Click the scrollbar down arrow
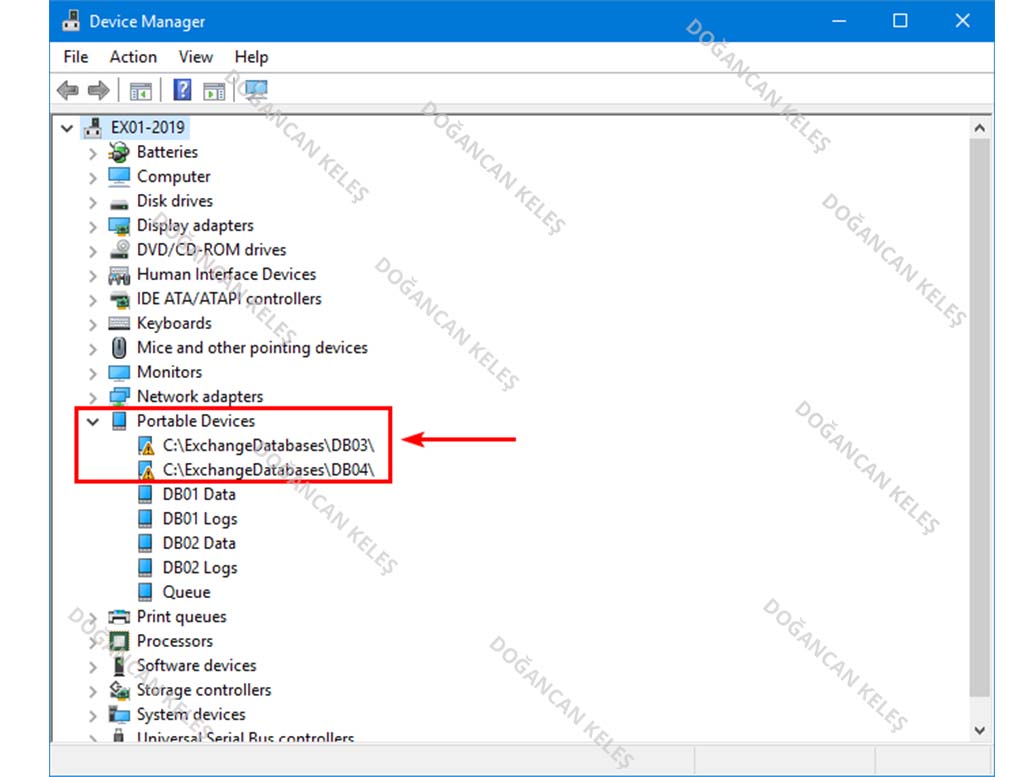Image resolution: width=1024 pixels, height=777 pixels. pos(979,730)
